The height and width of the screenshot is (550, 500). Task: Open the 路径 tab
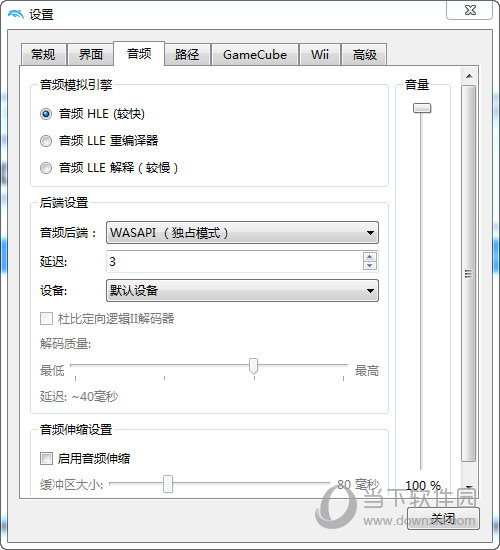tap(187, 55)
